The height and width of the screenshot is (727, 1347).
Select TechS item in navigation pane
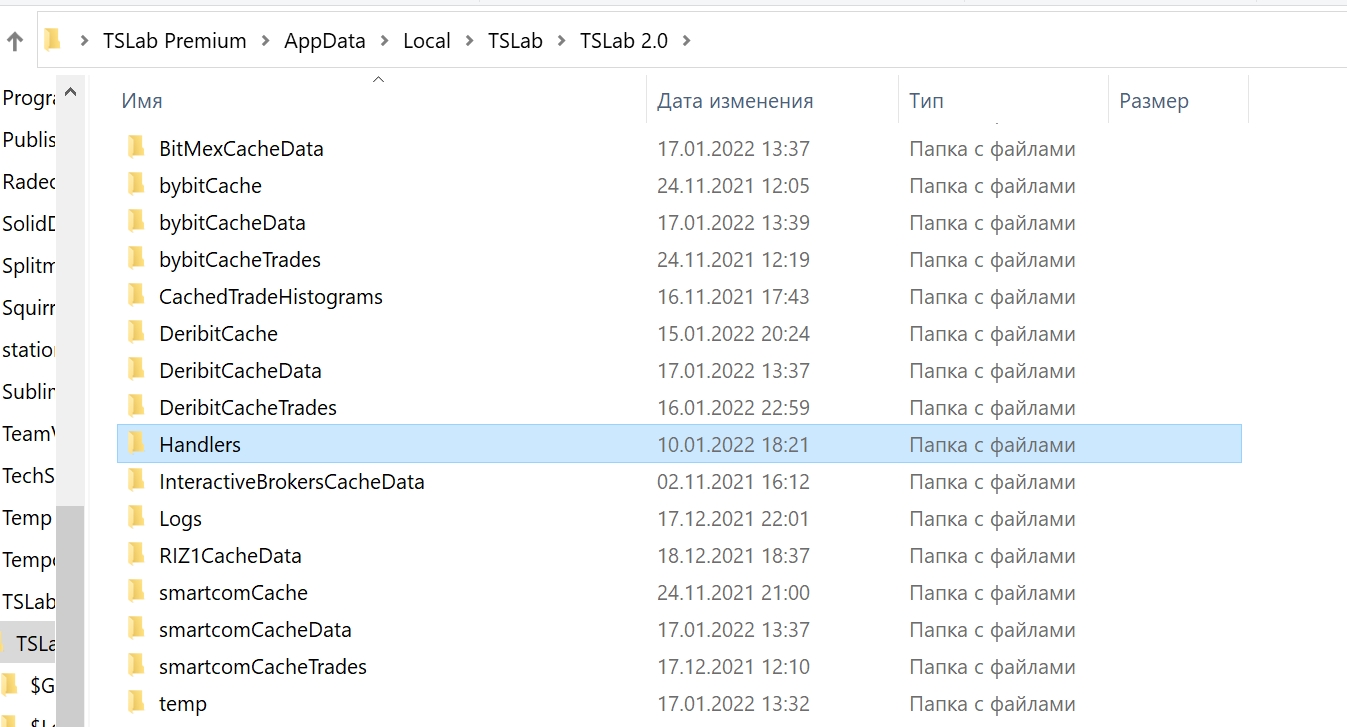29,476
